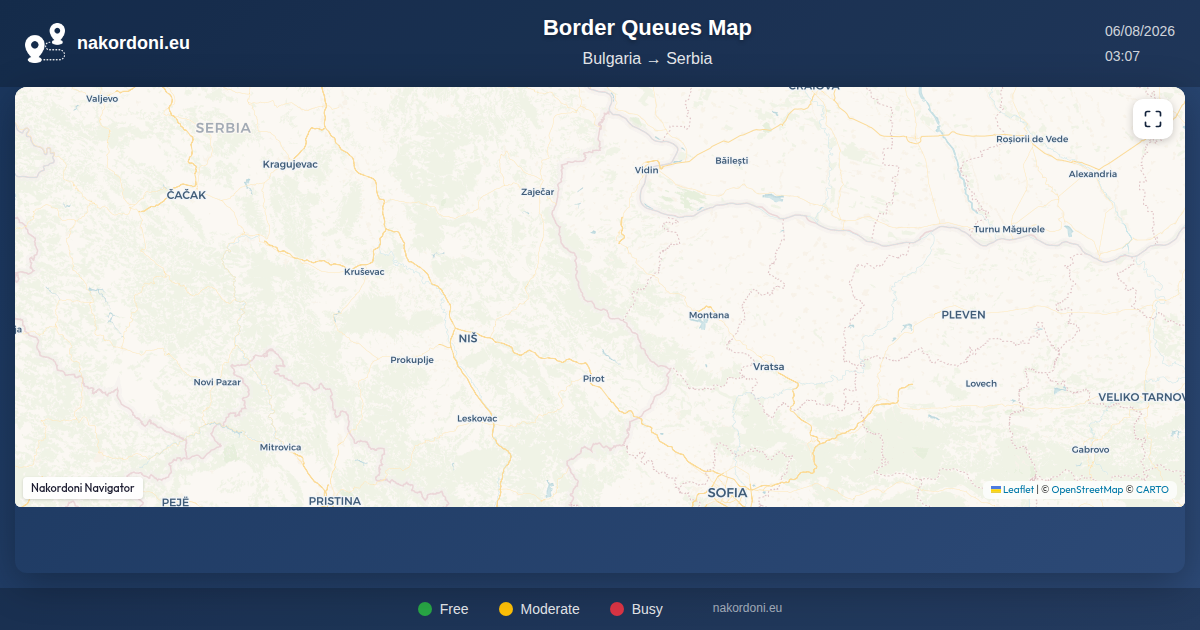Image resolution: width=1200 pixels, height=630 pixels.
Task: Click the PRISTINA city label on map
Action: coord(334,501)
